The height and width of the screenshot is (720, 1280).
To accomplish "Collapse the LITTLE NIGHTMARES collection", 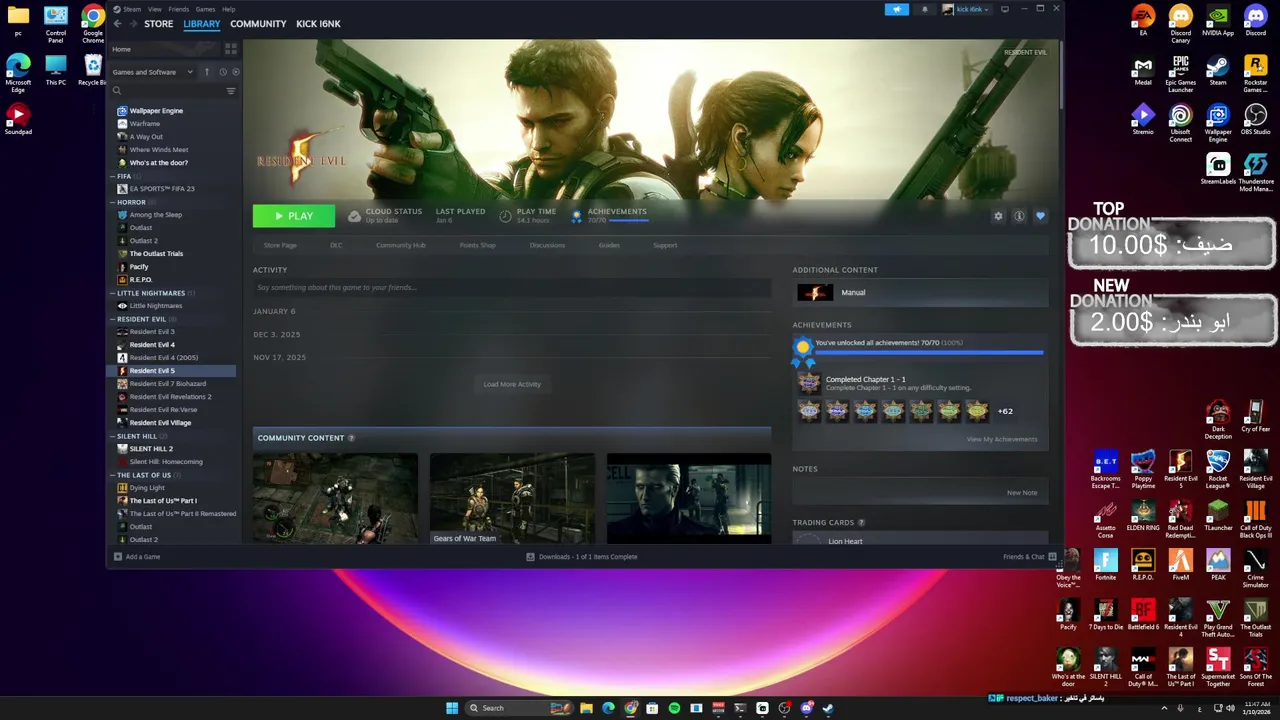I will pyautogui.click(x=113, y=293).
